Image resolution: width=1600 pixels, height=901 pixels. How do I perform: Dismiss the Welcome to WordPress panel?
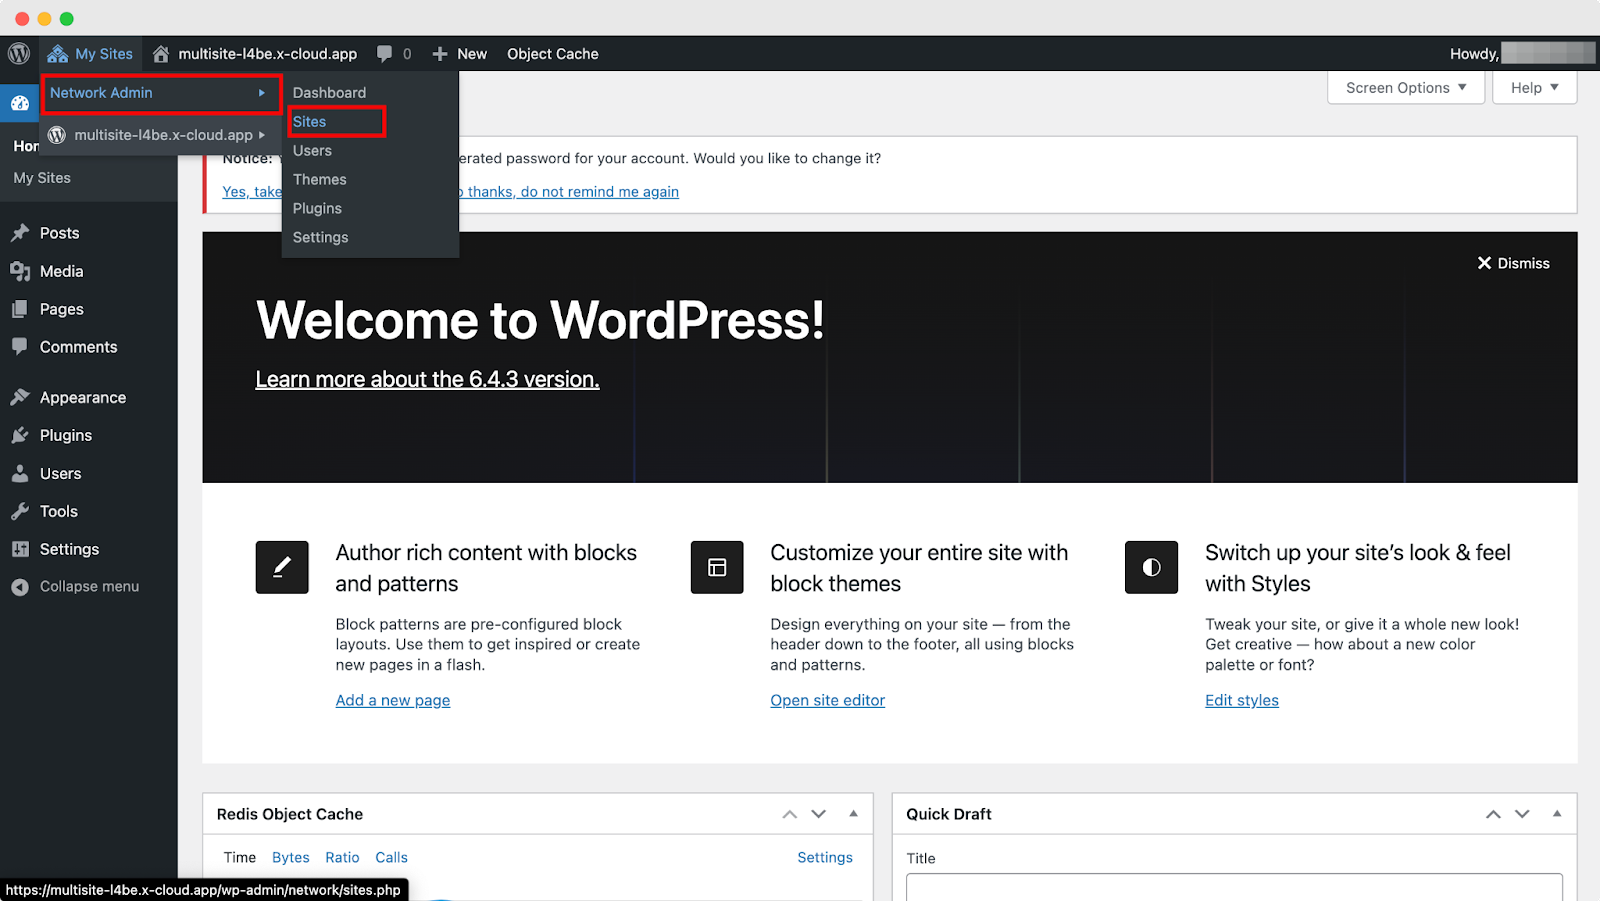(1513, 263)
